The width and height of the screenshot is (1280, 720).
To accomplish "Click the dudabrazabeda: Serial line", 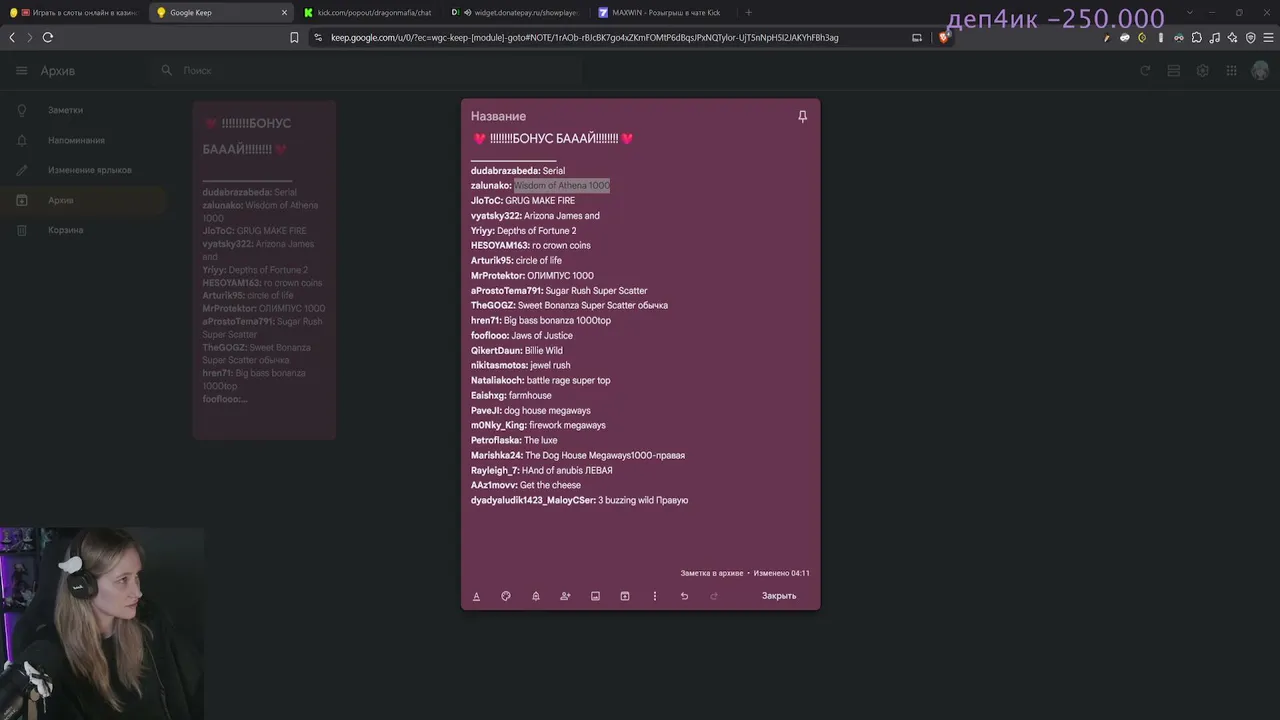I will [x=518, y=171].
